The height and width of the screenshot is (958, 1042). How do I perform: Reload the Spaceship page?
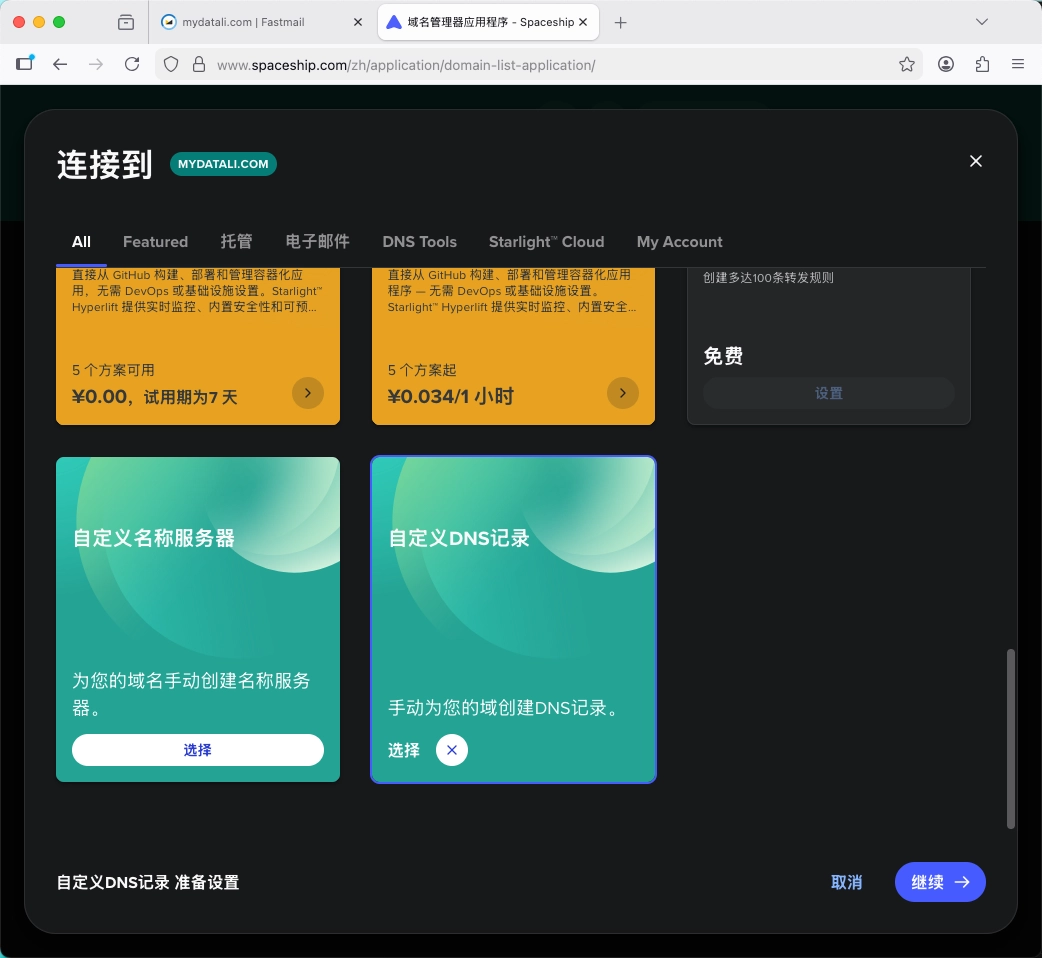(x=132, y=64)
